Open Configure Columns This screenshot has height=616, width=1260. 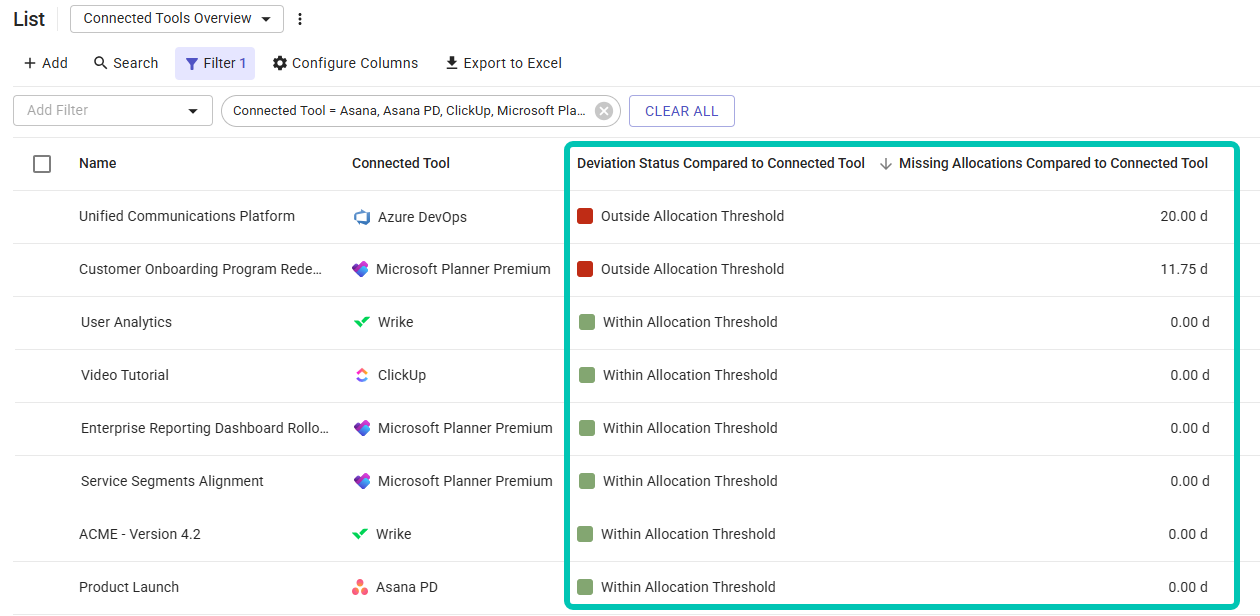pos(345,63)
